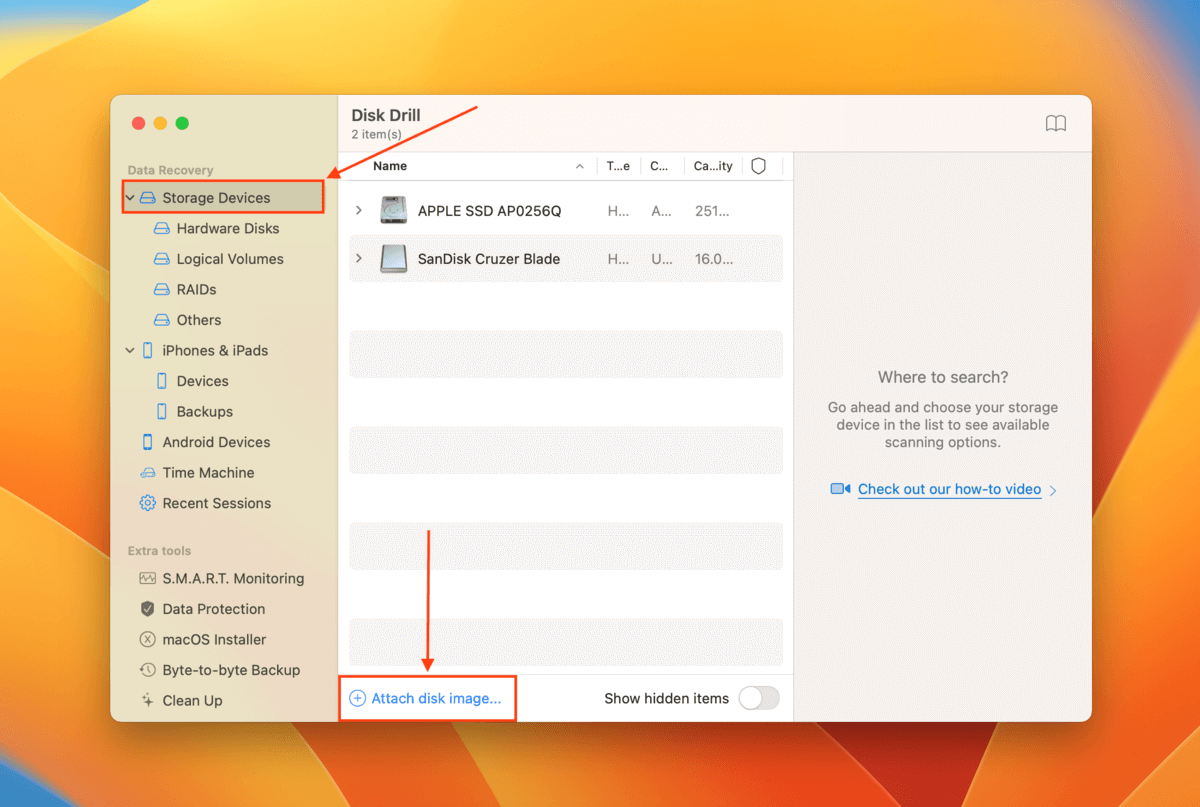Click the Type column header
The image size is (1200, 807).
point(619,166)
